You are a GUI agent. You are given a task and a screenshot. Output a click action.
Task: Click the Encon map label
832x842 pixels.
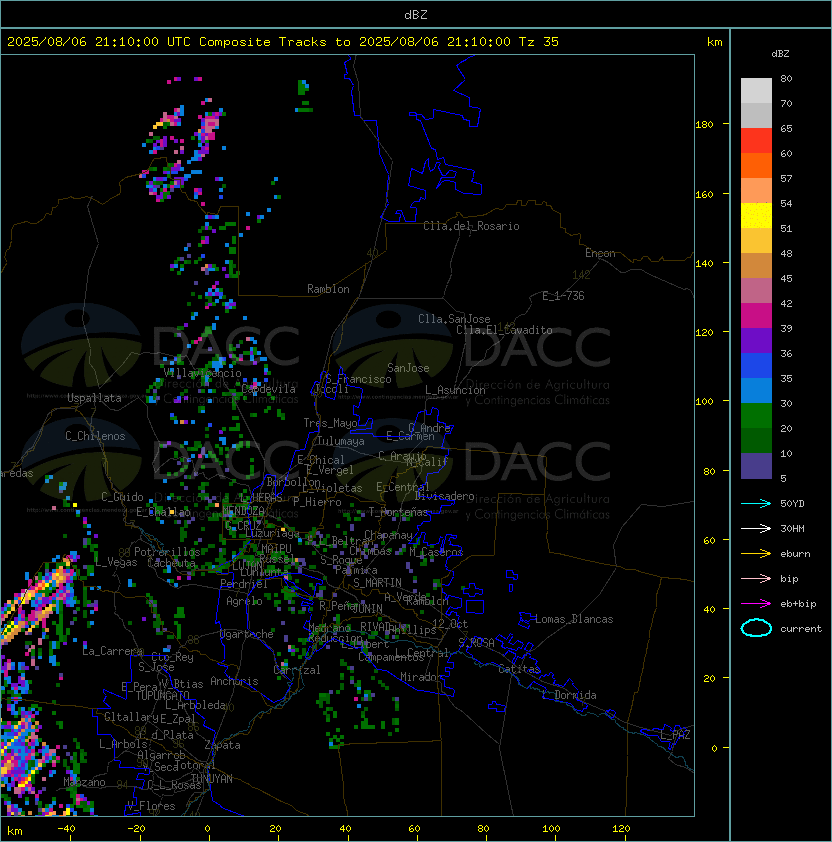[600, 253]
